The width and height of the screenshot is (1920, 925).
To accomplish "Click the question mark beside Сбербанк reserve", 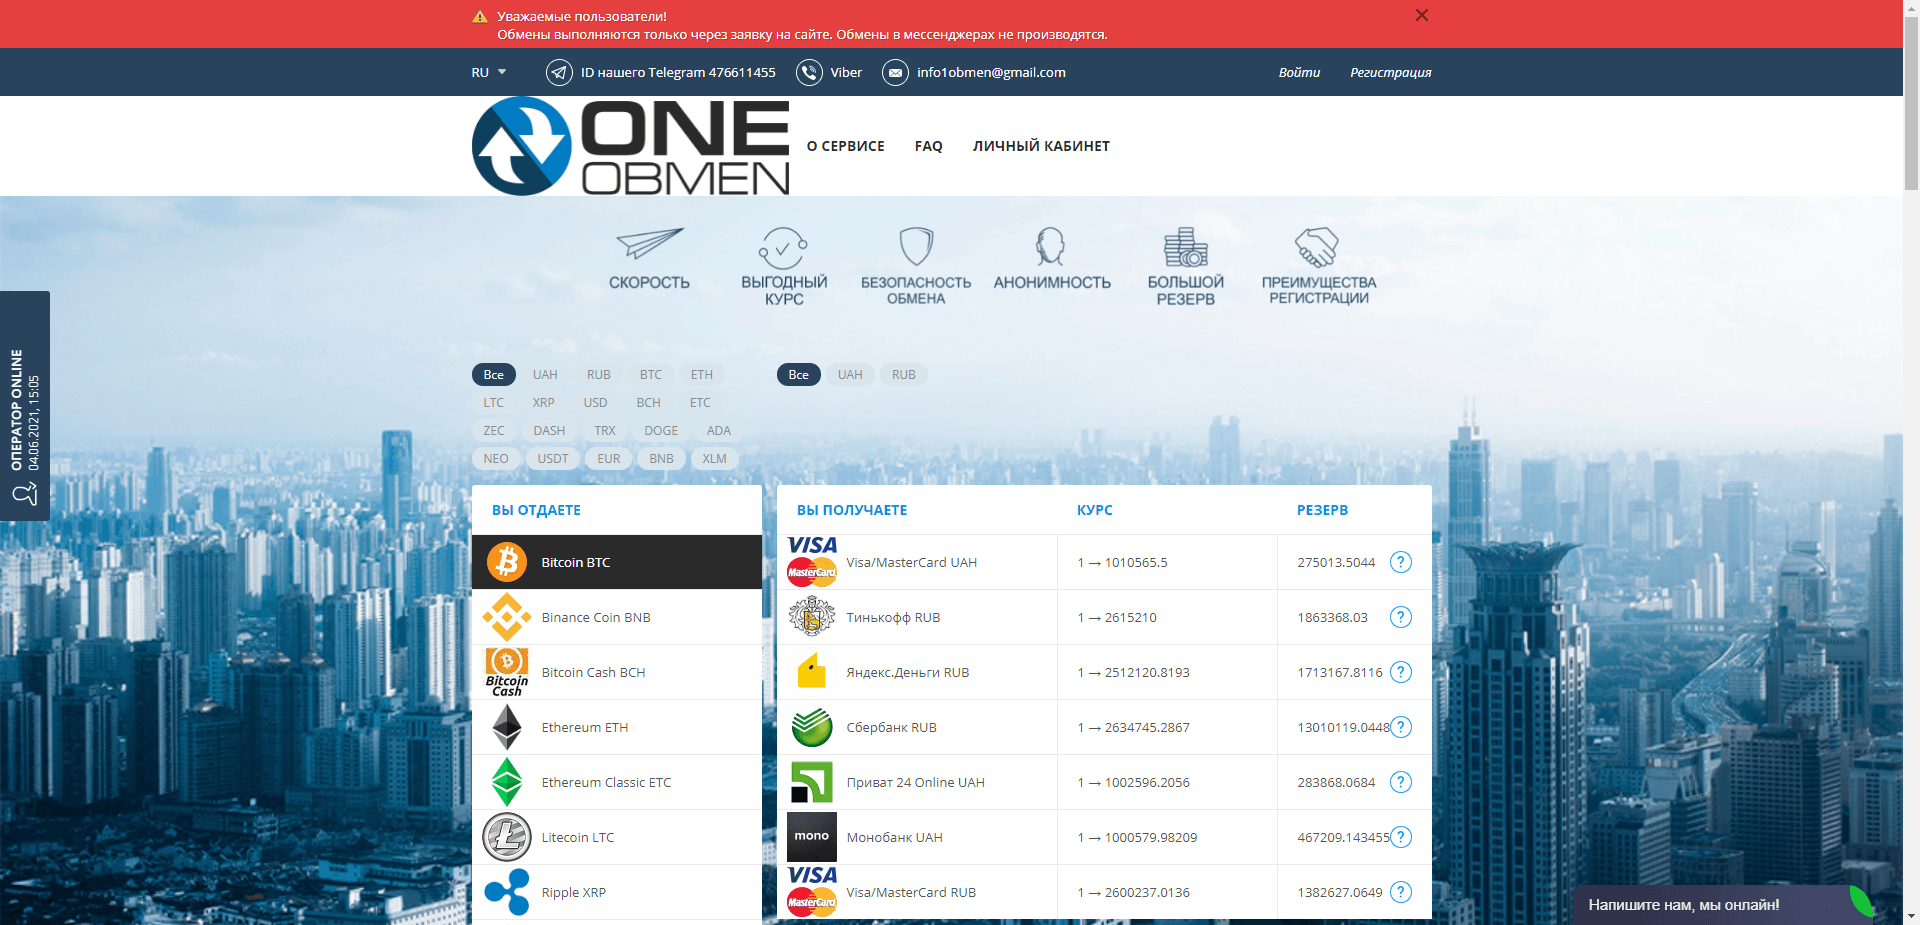I will tap(1401, 727).
